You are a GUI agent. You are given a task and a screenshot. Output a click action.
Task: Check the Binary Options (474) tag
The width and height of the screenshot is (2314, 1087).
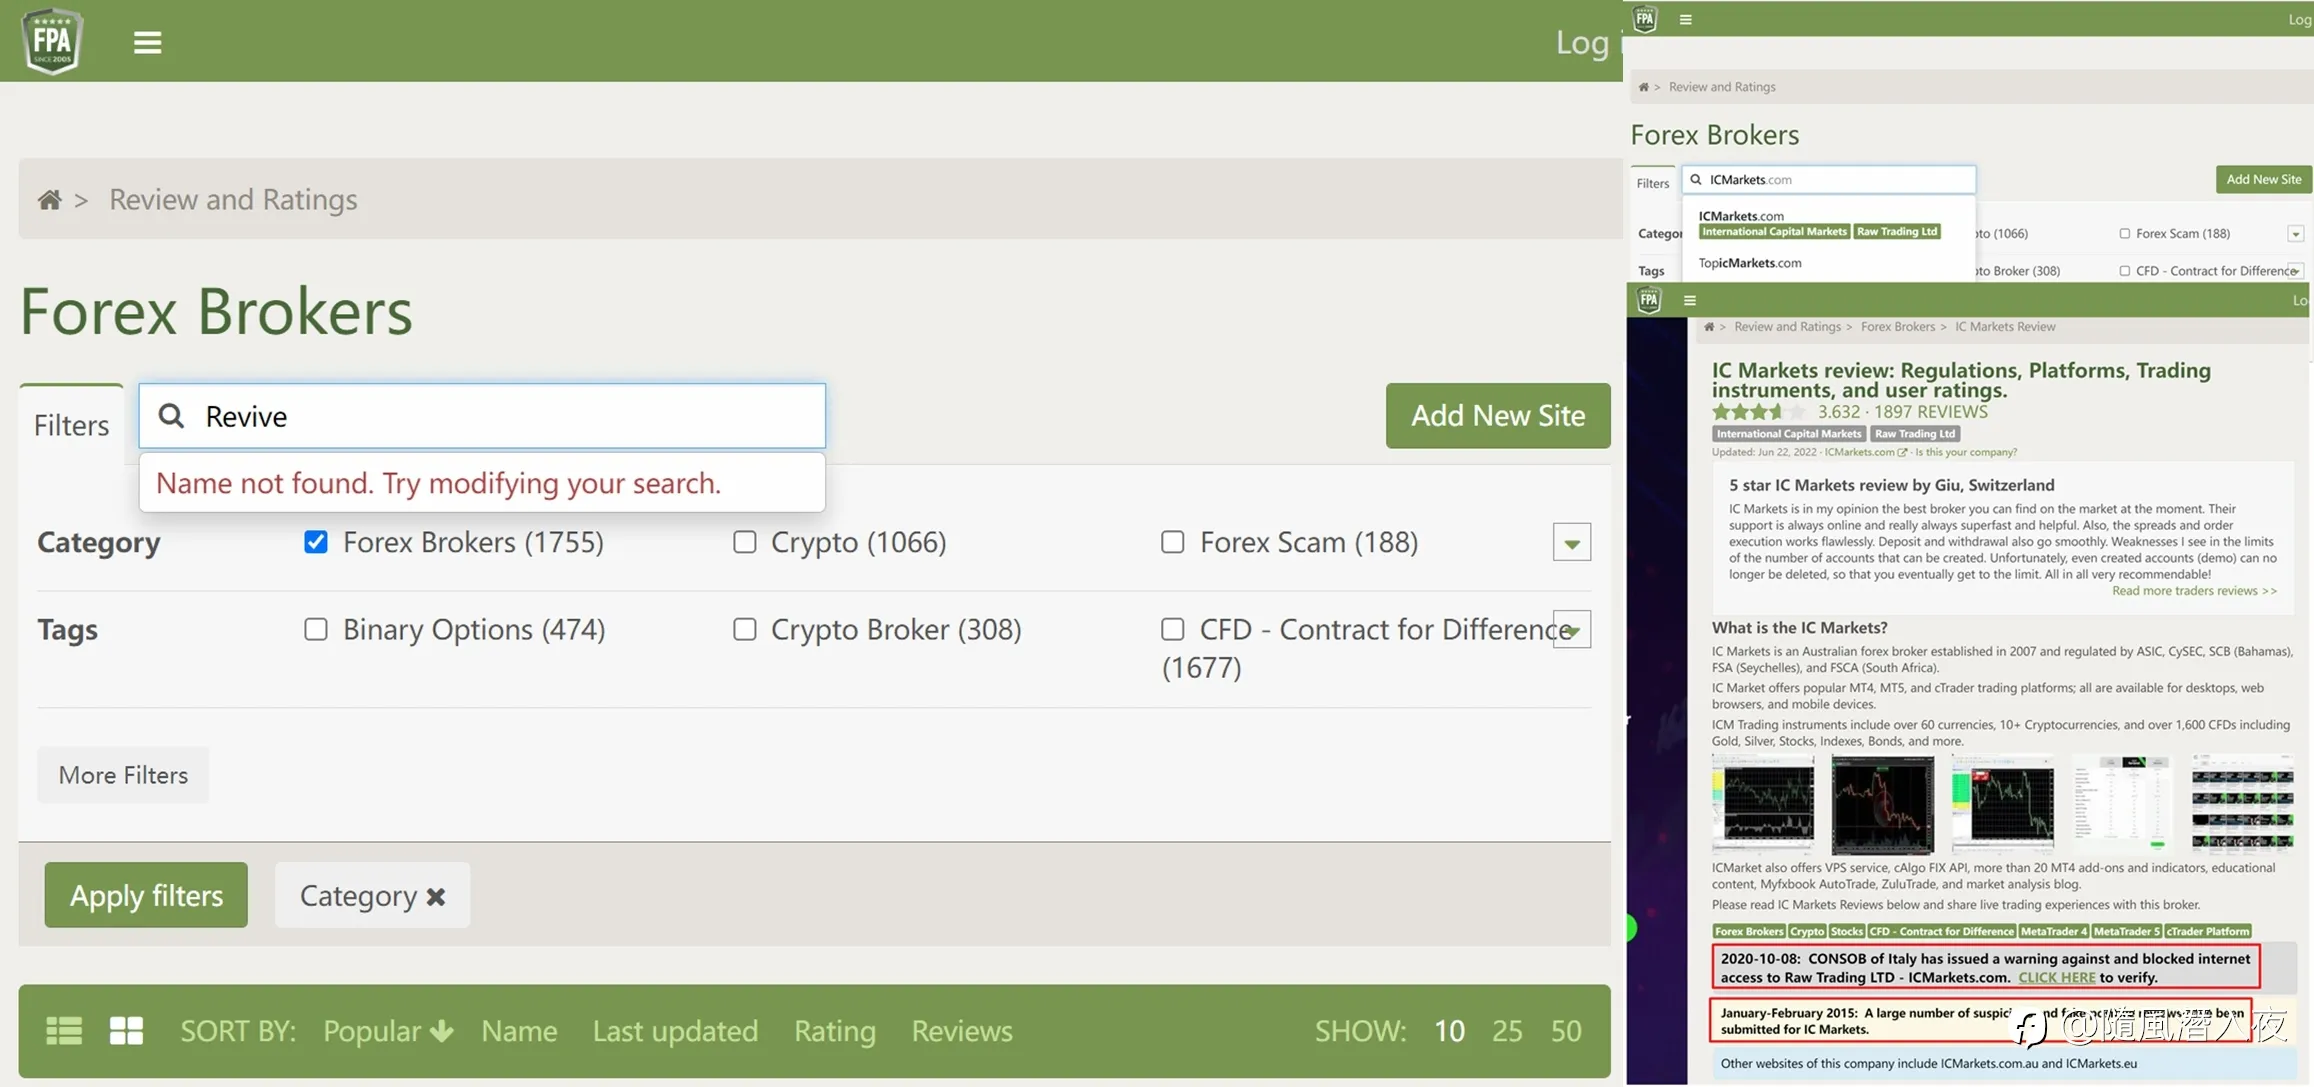316,629
